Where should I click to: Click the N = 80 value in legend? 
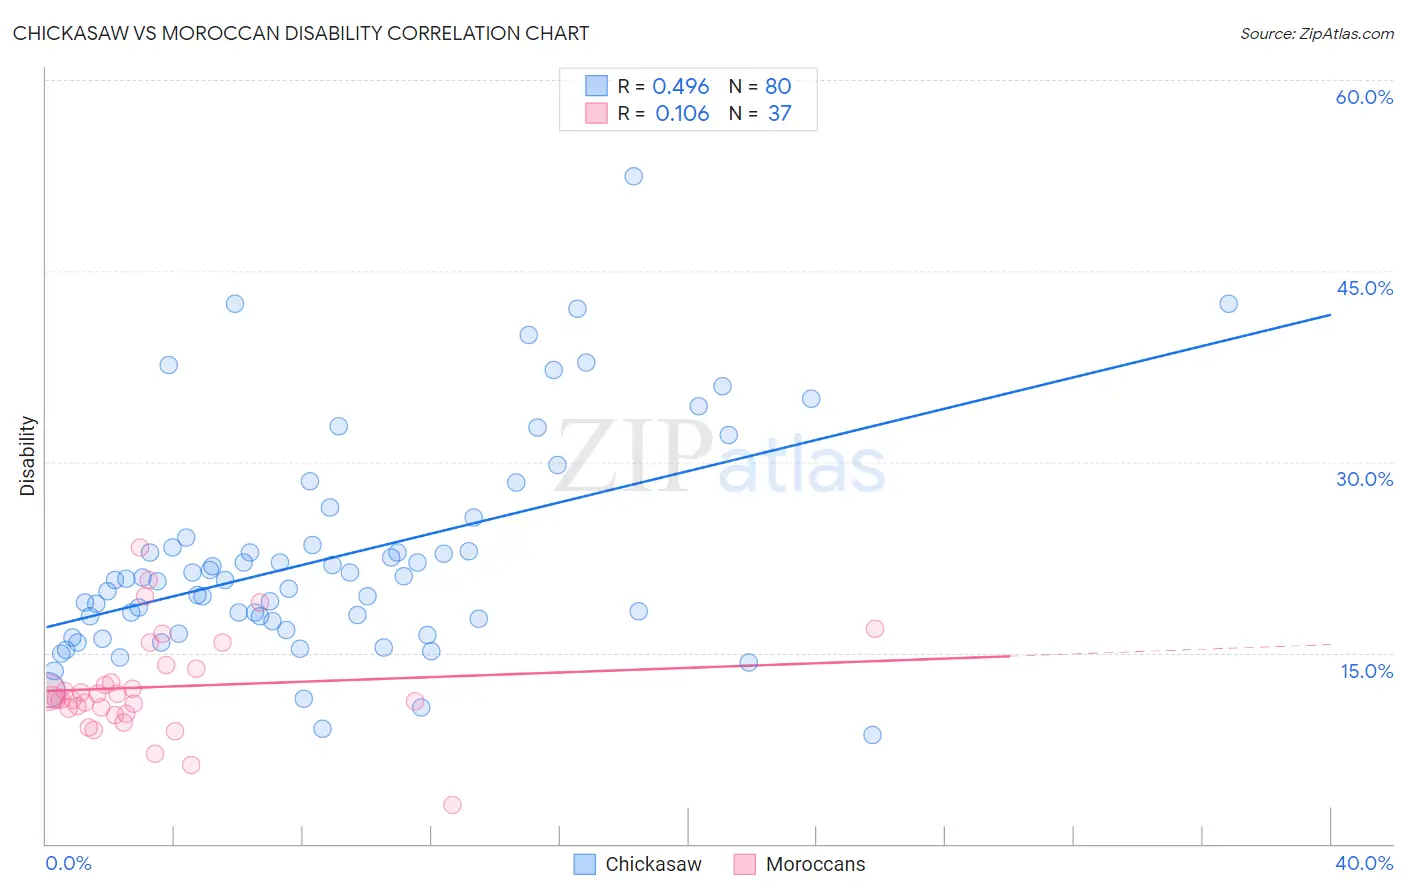pos(760,86)
